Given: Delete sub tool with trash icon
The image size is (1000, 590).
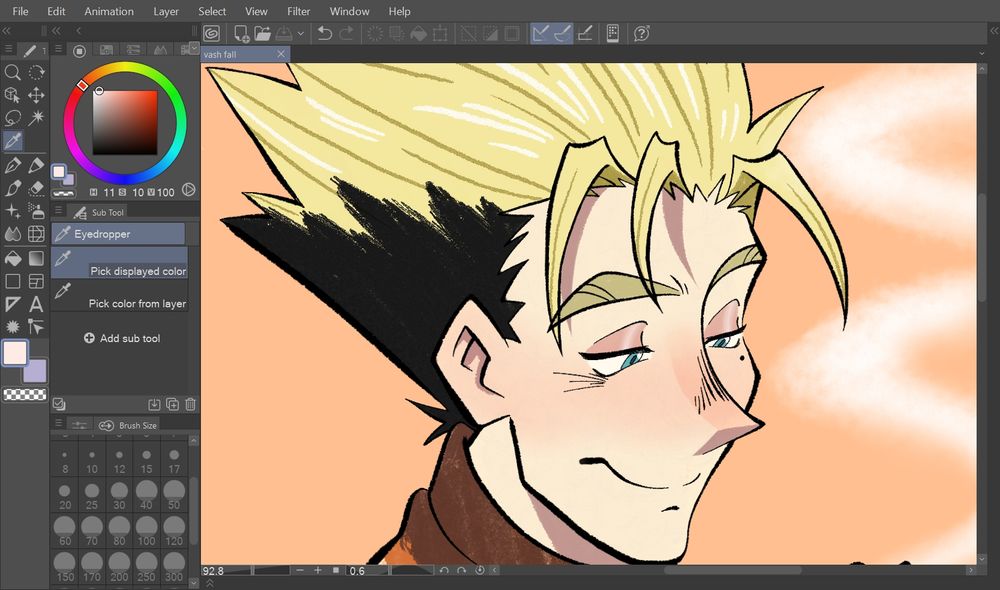Looking at the screenshot, I should 190,404.
